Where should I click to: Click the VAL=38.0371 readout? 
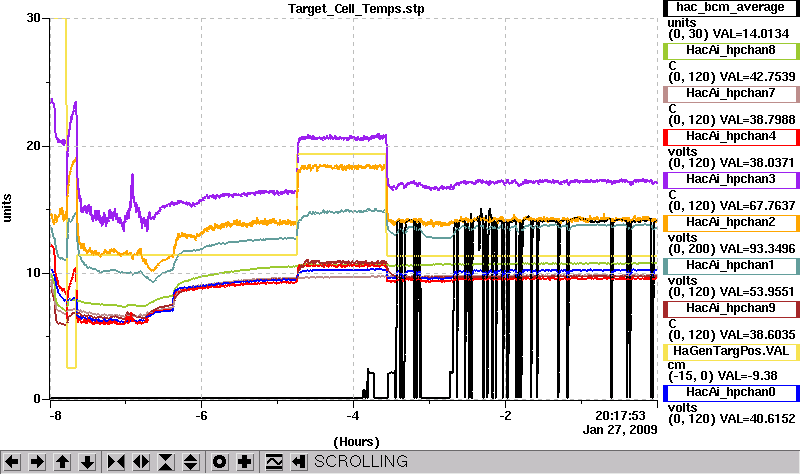[x=757, y=163]
